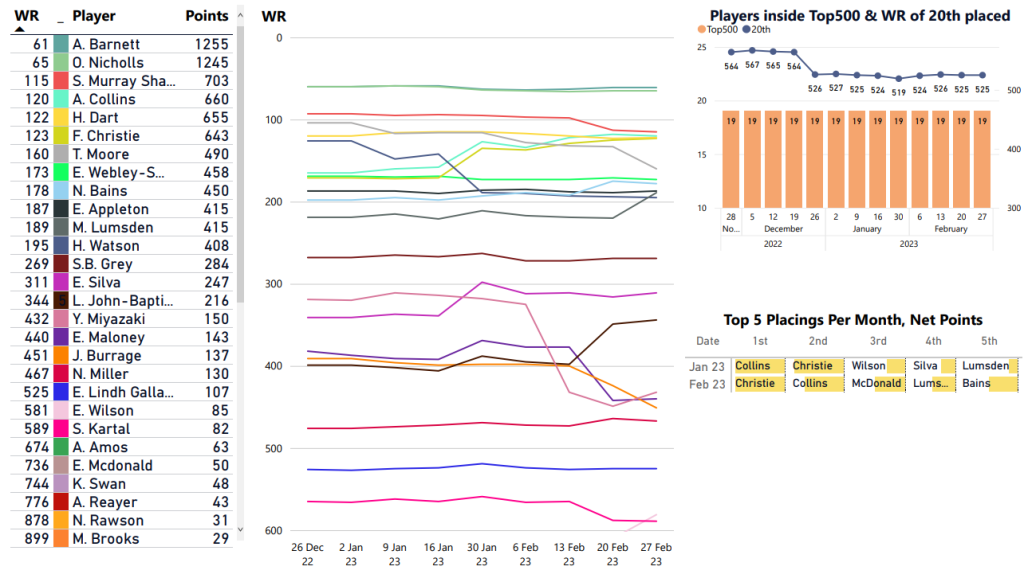Screen dimensions: 1024x578
Task: Select A. Barnett's teal color square
Action: coord(61,44)
